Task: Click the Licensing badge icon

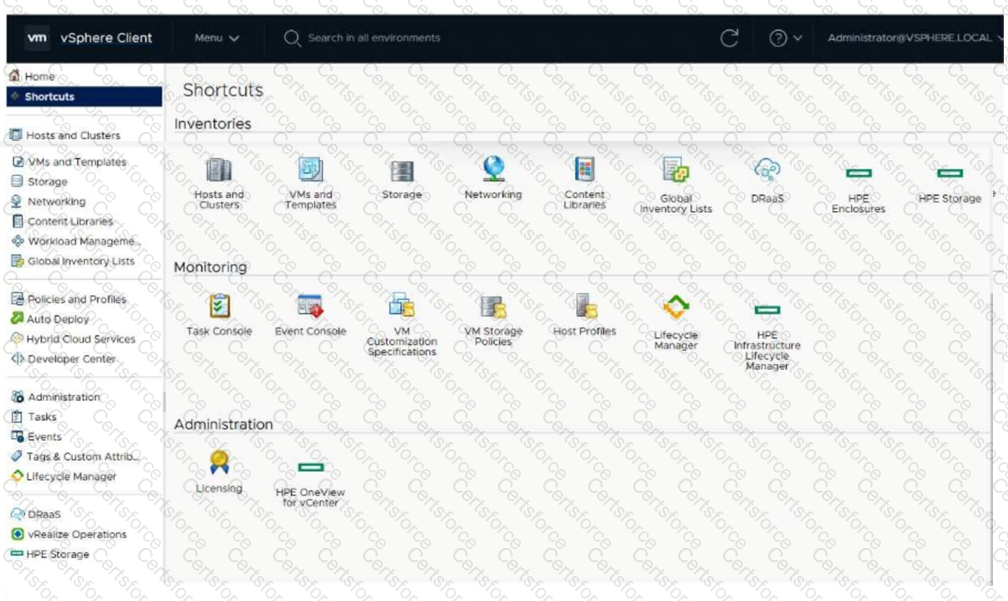Action: click(x=219, y=462)
